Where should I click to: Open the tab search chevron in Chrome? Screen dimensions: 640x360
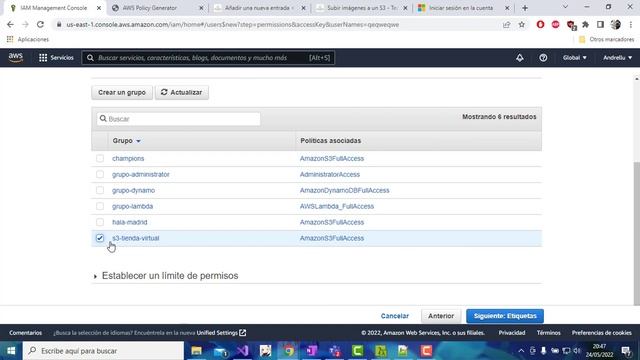[565, 7]
